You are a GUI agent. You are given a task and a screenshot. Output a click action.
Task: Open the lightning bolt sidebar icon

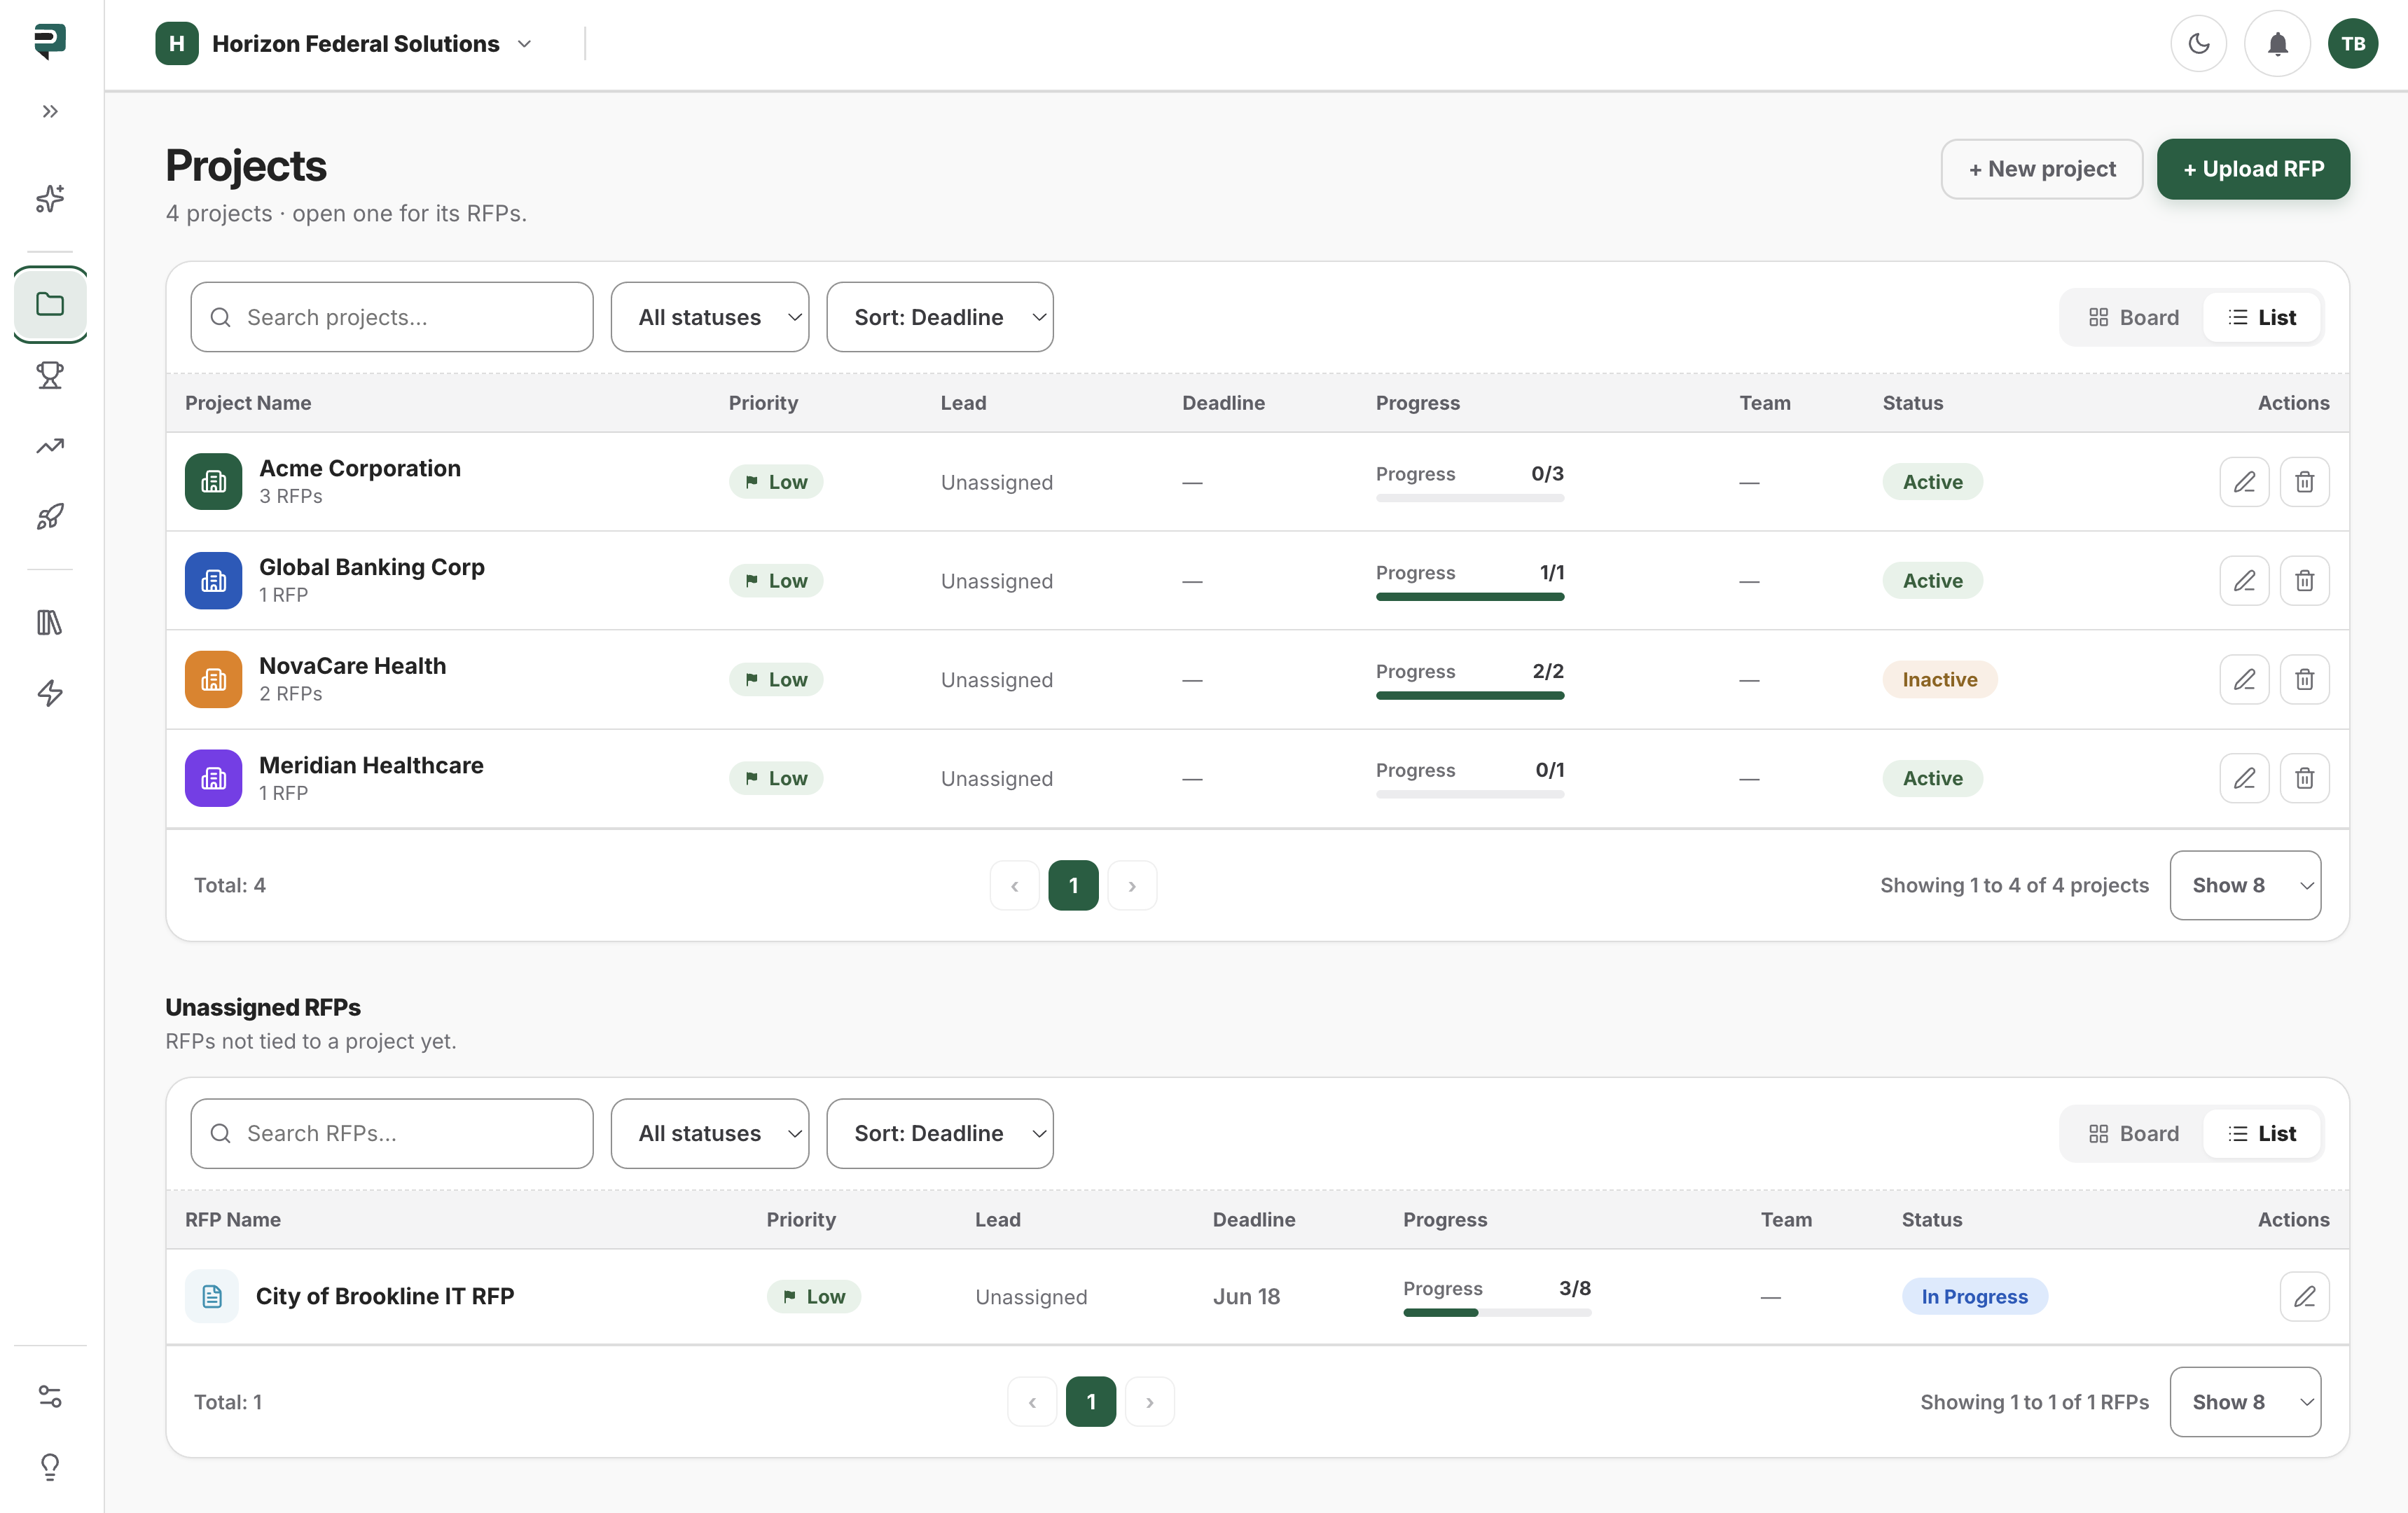click(x=50, y=693)
